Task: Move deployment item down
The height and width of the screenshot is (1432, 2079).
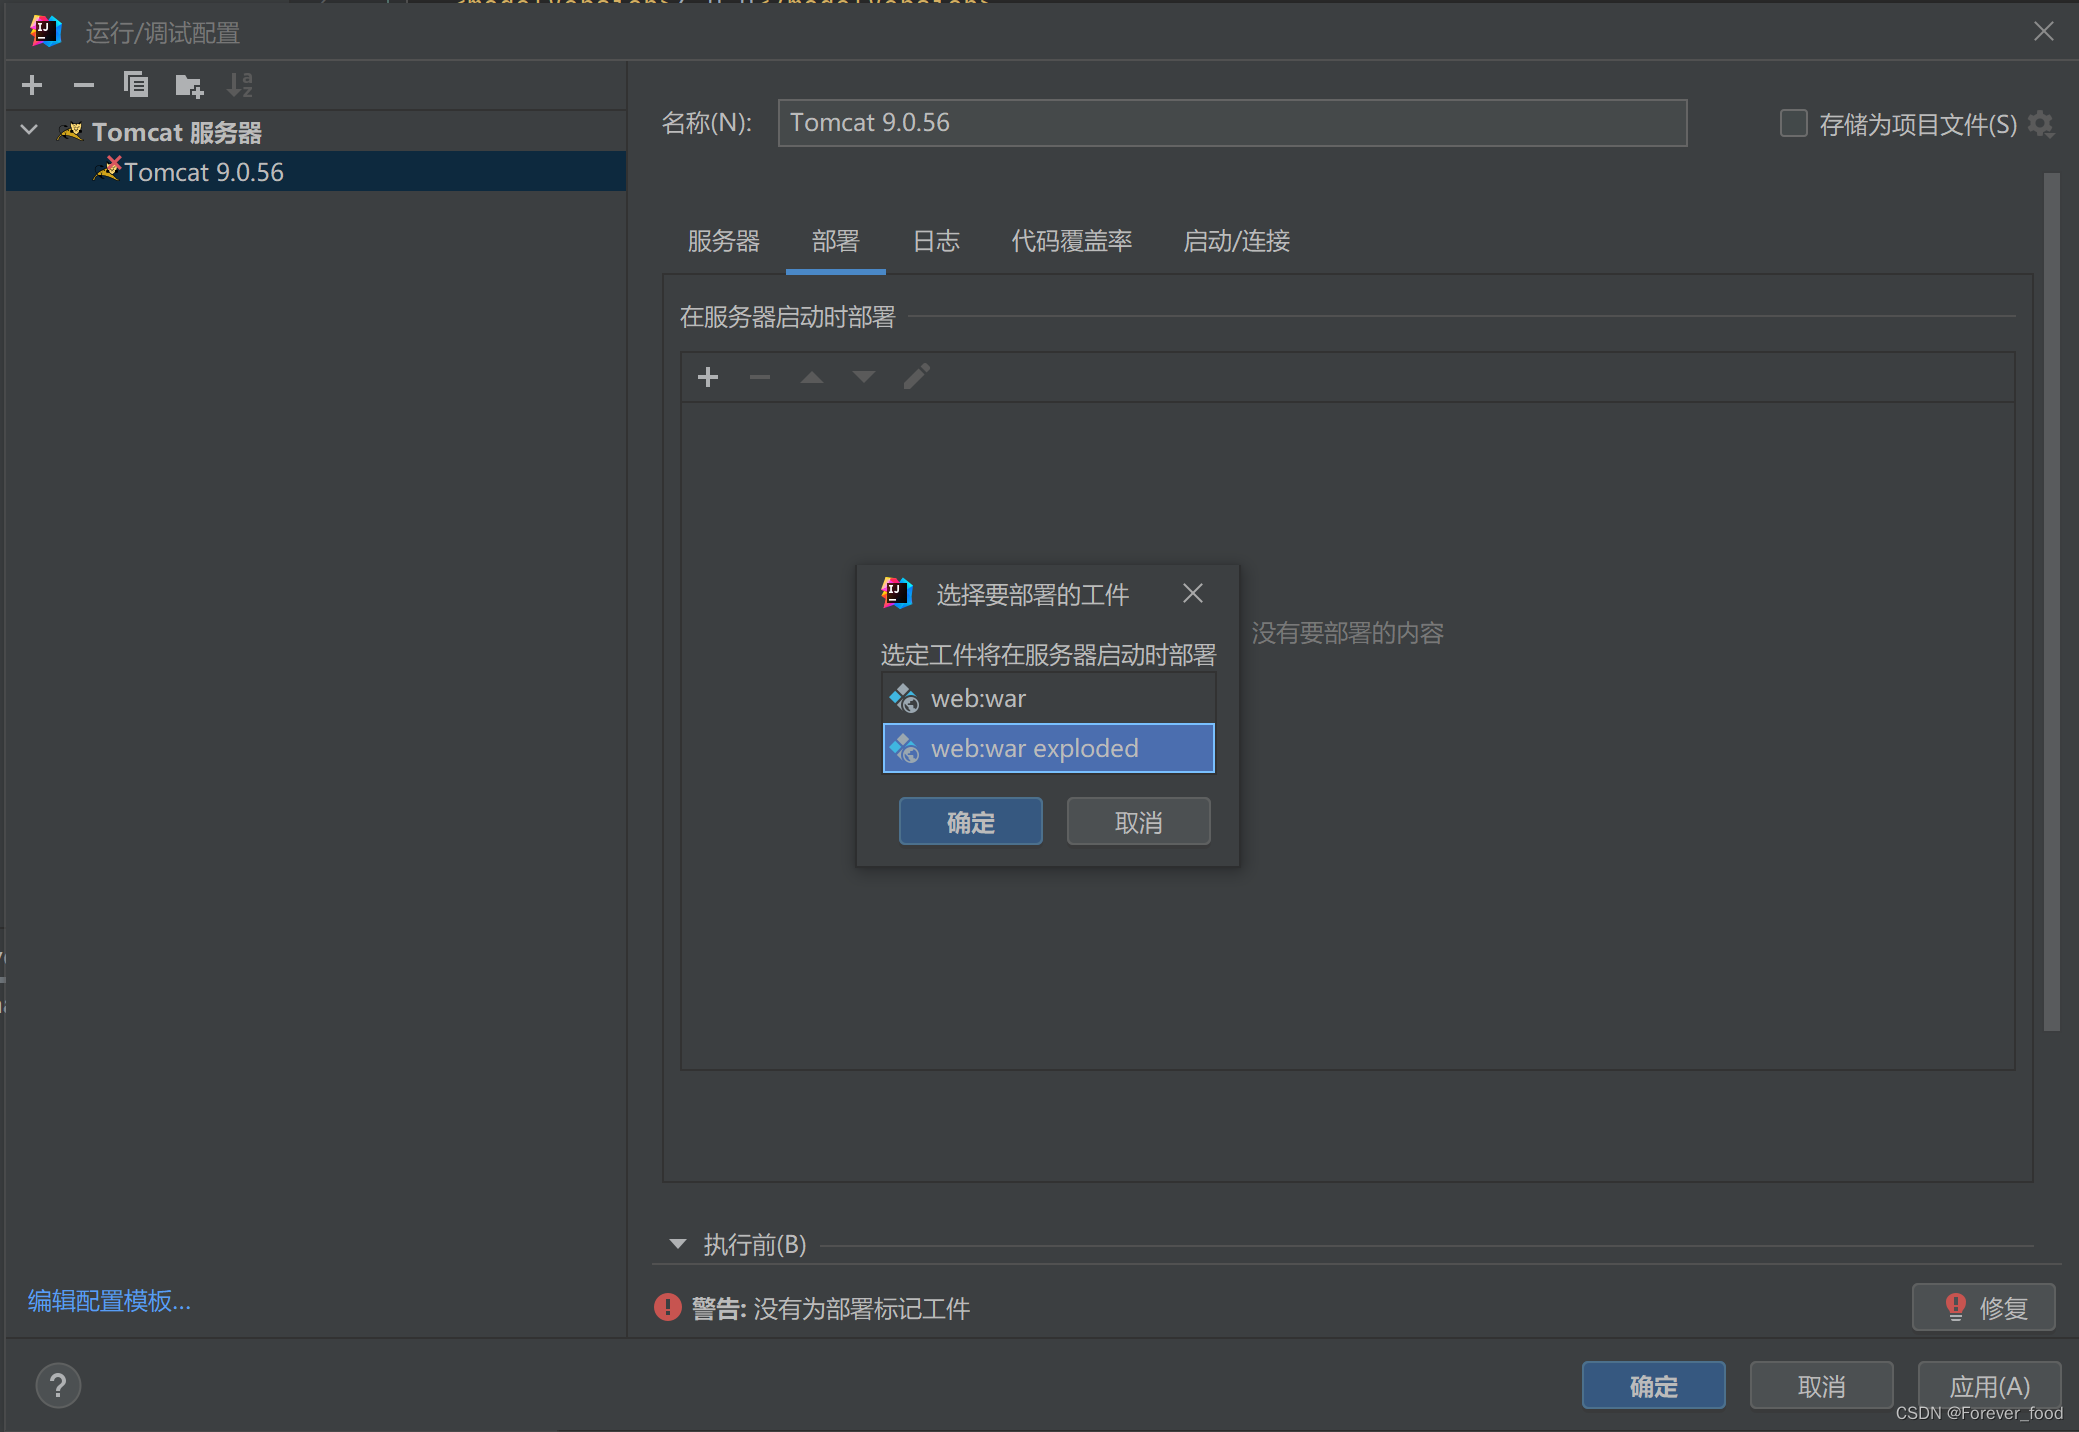Action: 864,377
